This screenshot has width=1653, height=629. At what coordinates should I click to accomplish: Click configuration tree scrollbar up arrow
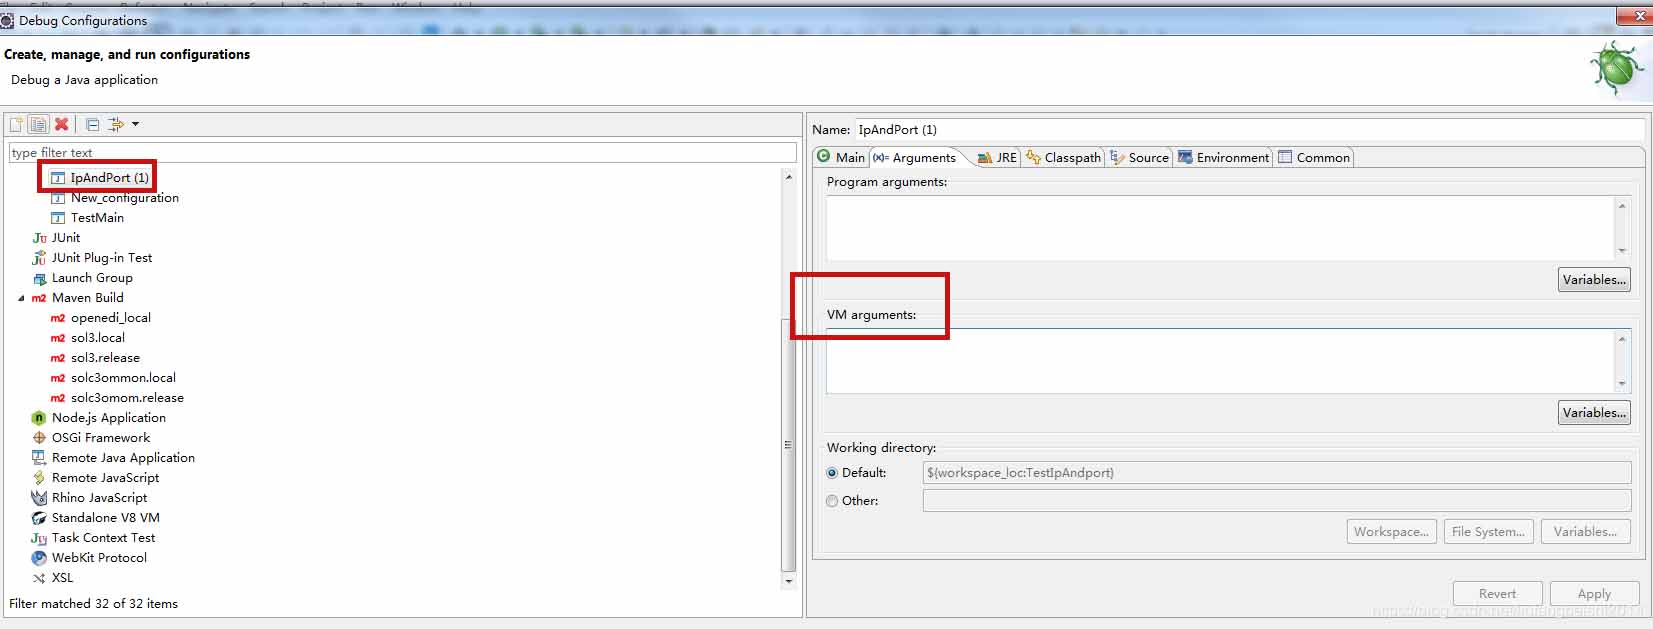pos(789,176)
